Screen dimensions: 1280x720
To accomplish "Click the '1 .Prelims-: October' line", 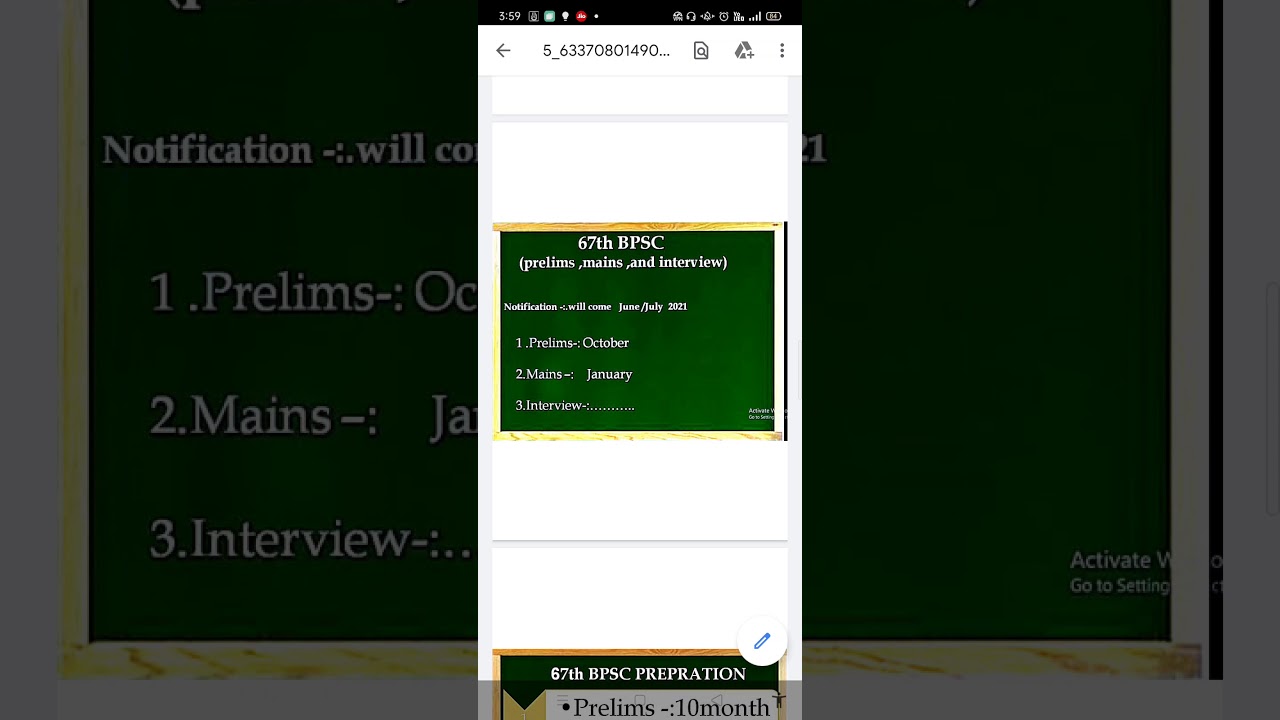I will pyautogui.click(x=572, y=343).
